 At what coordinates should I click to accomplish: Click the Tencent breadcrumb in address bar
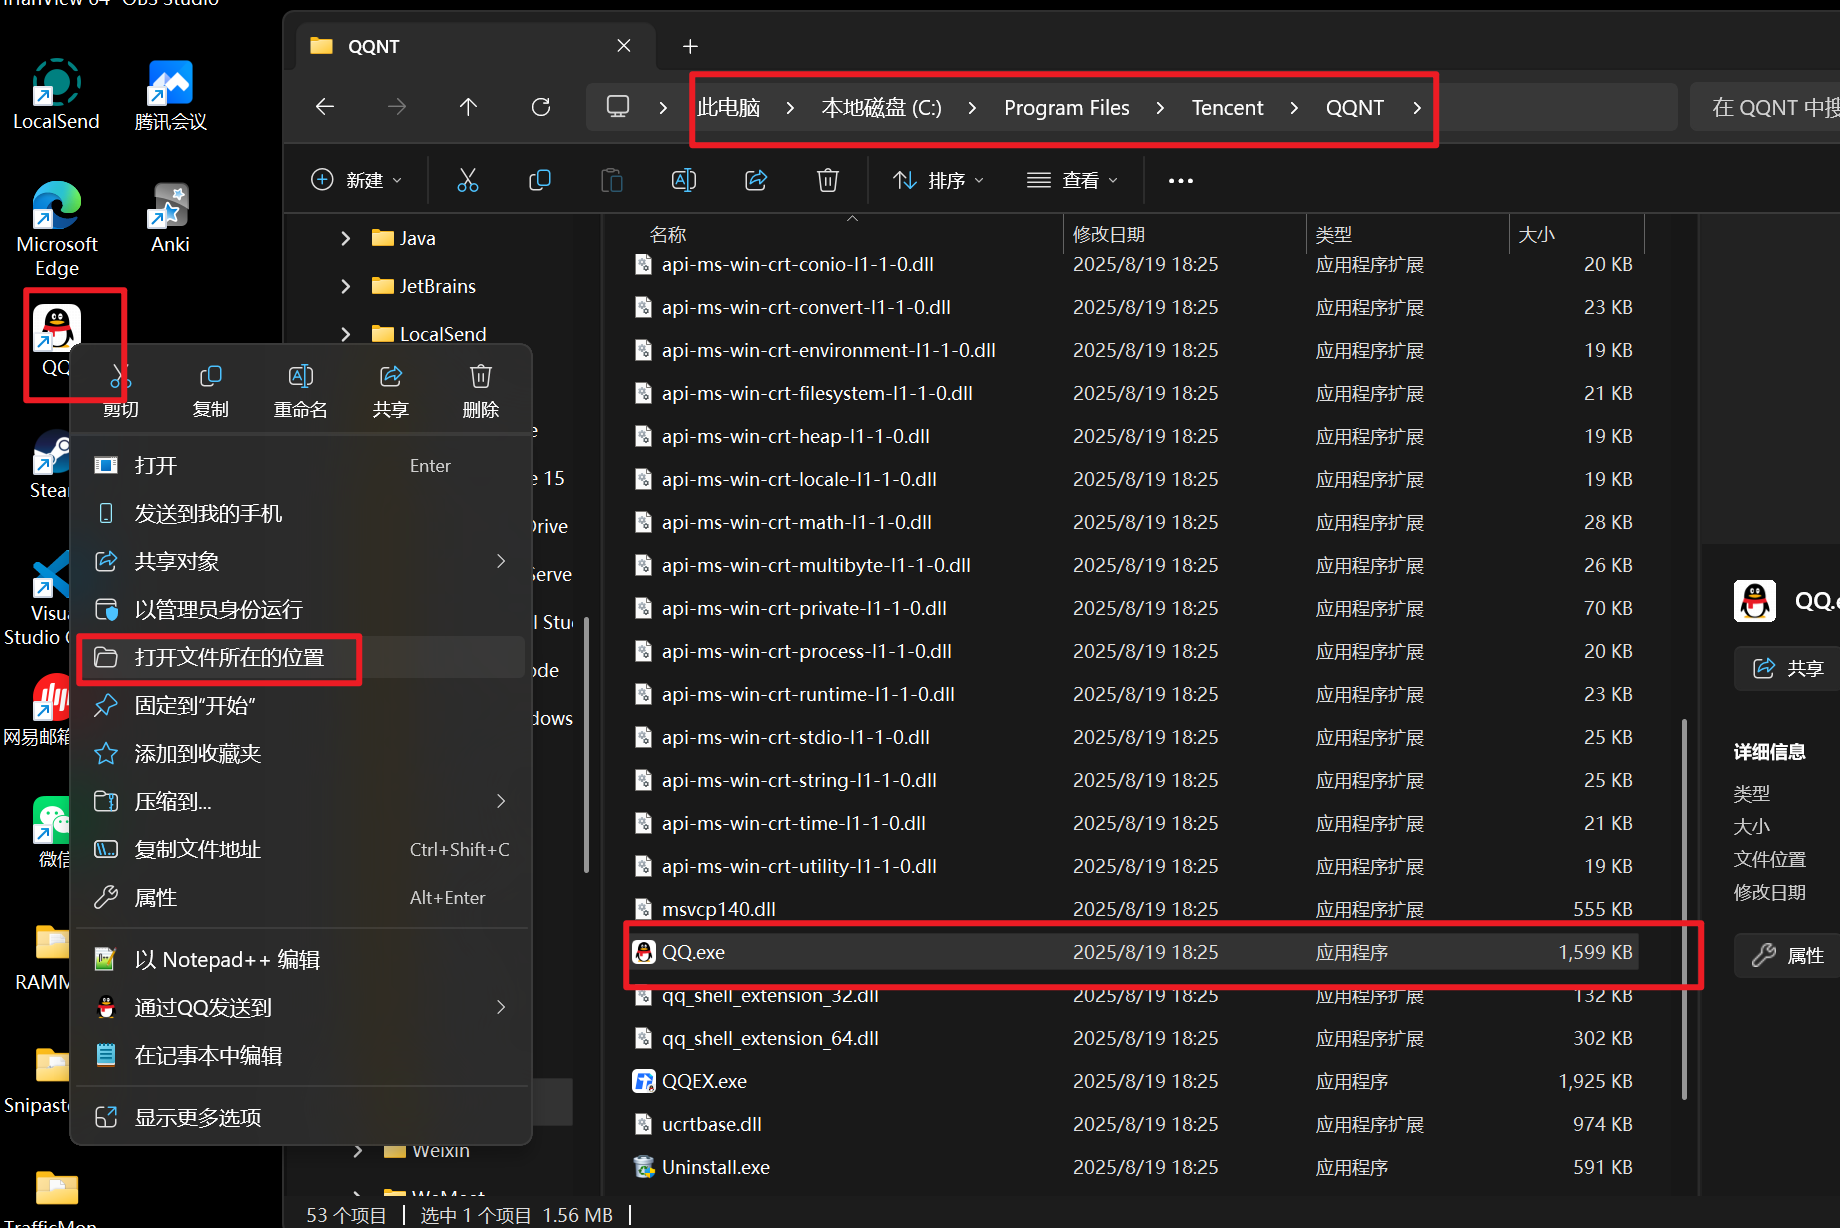tap(1227, 108)
